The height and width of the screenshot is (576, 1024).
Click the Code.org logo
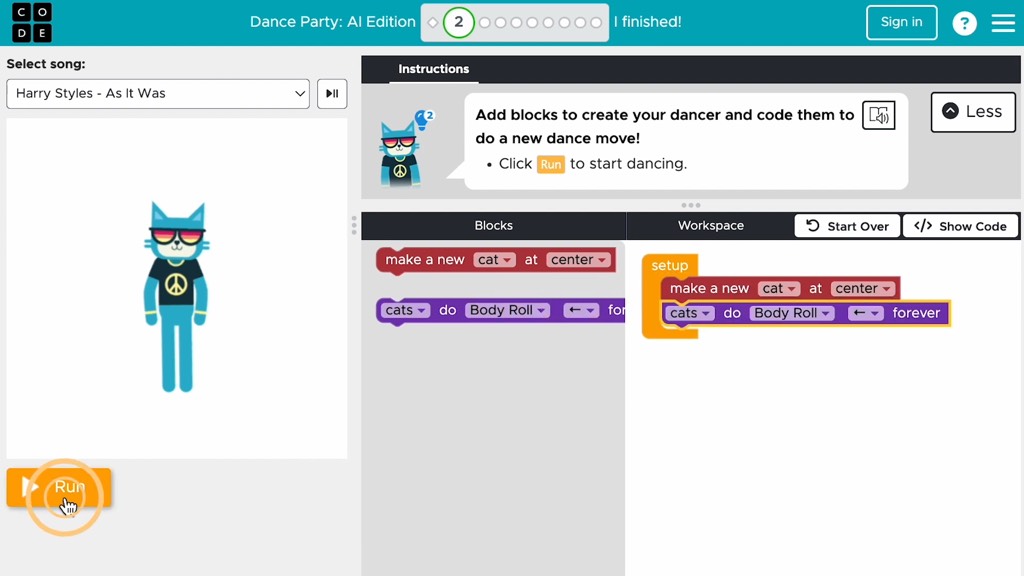(x=28, y=22)
